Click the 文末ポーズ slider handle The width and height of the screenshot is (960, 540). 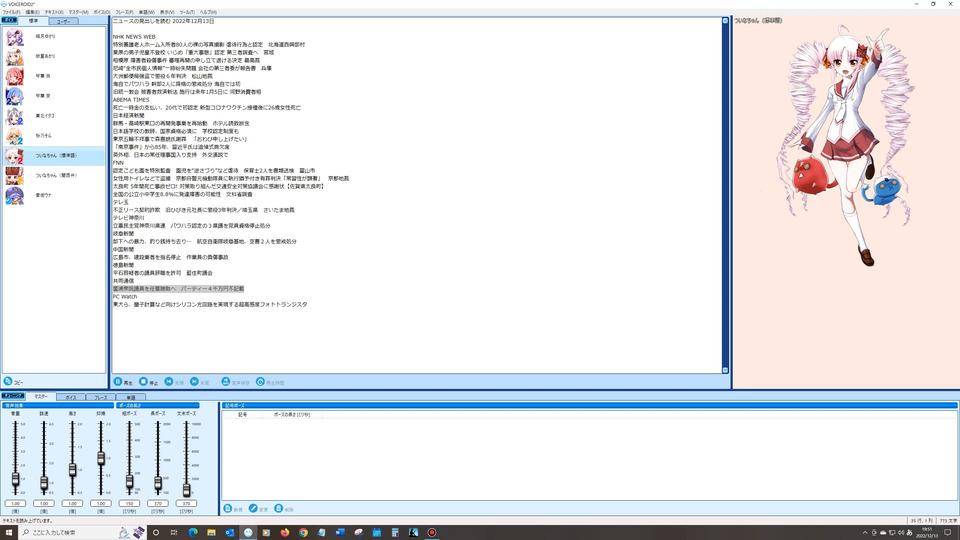click(x=186, y=489)
